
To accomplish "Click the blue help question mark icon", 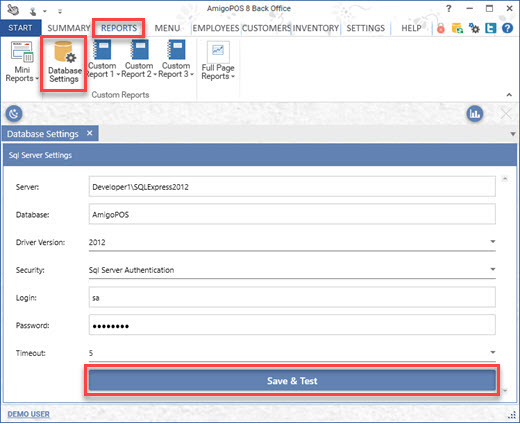I will point(507,28).
